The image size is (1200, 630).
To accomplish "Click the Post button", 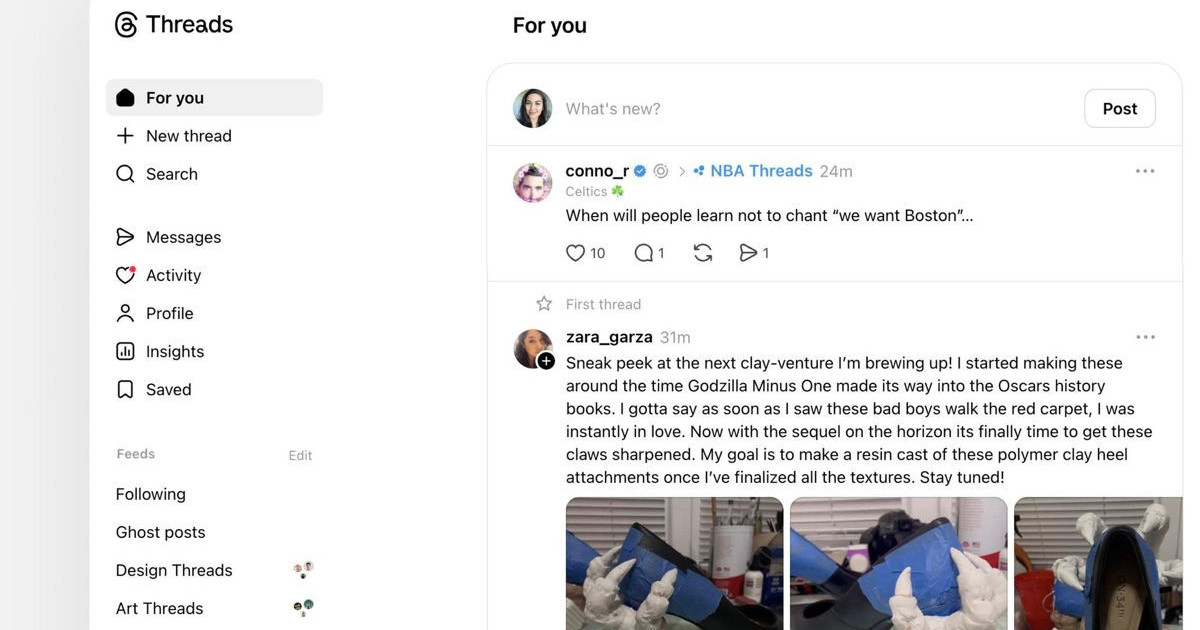I will tap(1120, 108).
